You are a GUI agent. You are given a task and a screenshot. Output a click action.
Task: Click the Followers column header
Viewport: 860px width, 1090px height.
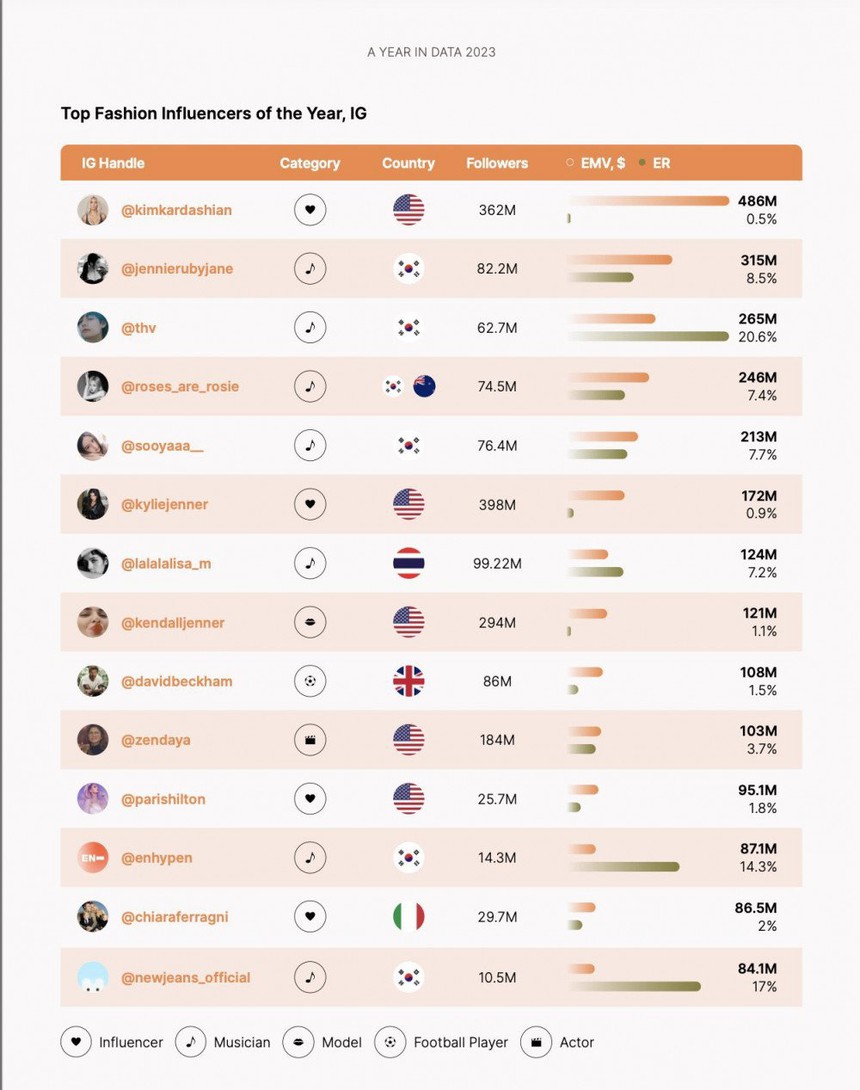497,163
